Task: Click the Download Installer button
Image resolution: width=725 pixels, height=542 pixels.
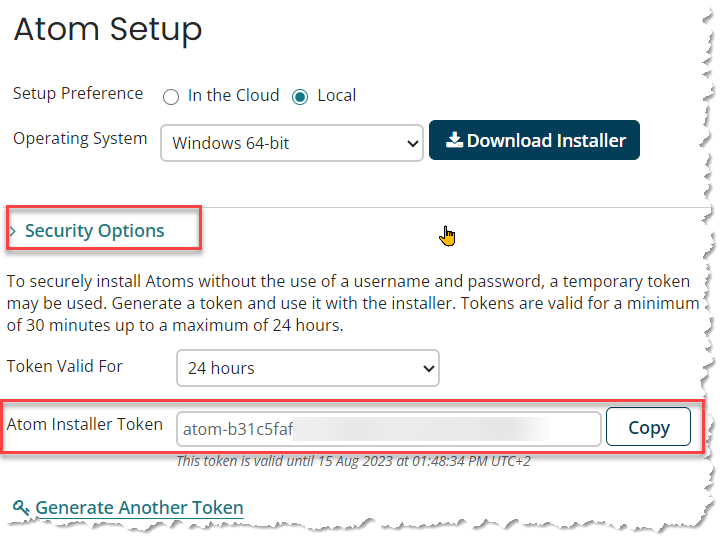Action: (x=535, y=140)
